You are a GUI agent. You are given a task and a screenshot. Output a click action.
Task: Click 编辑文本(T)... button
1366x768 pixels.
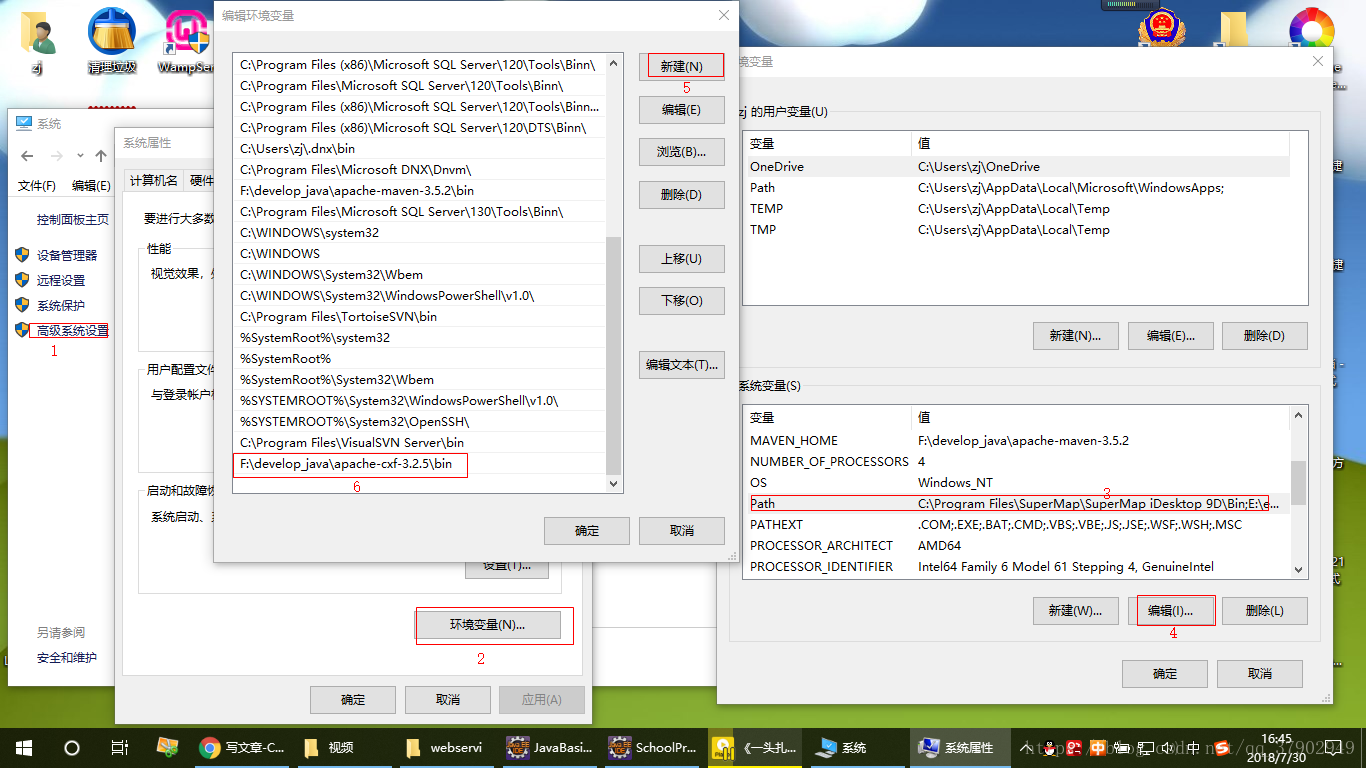click(681, 365)
